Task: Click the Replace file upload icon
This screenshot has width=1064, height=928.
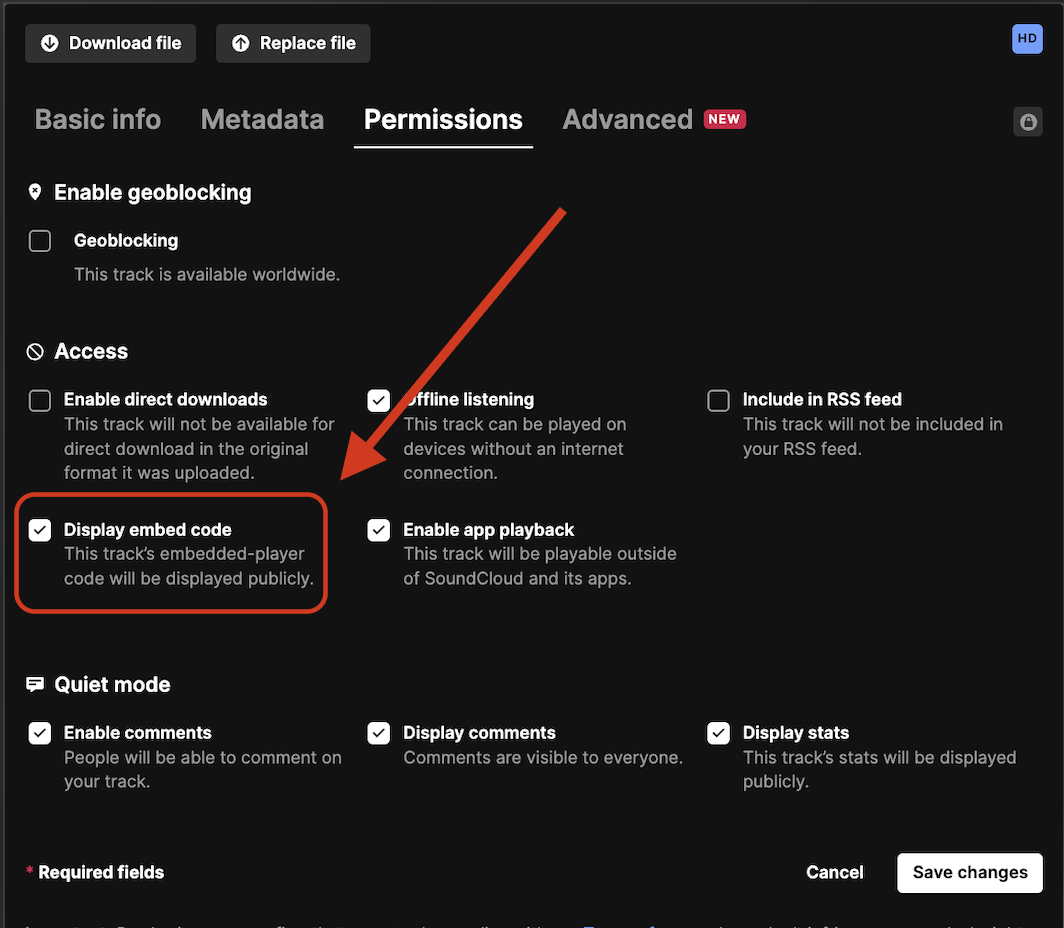Action: [240, 43]
